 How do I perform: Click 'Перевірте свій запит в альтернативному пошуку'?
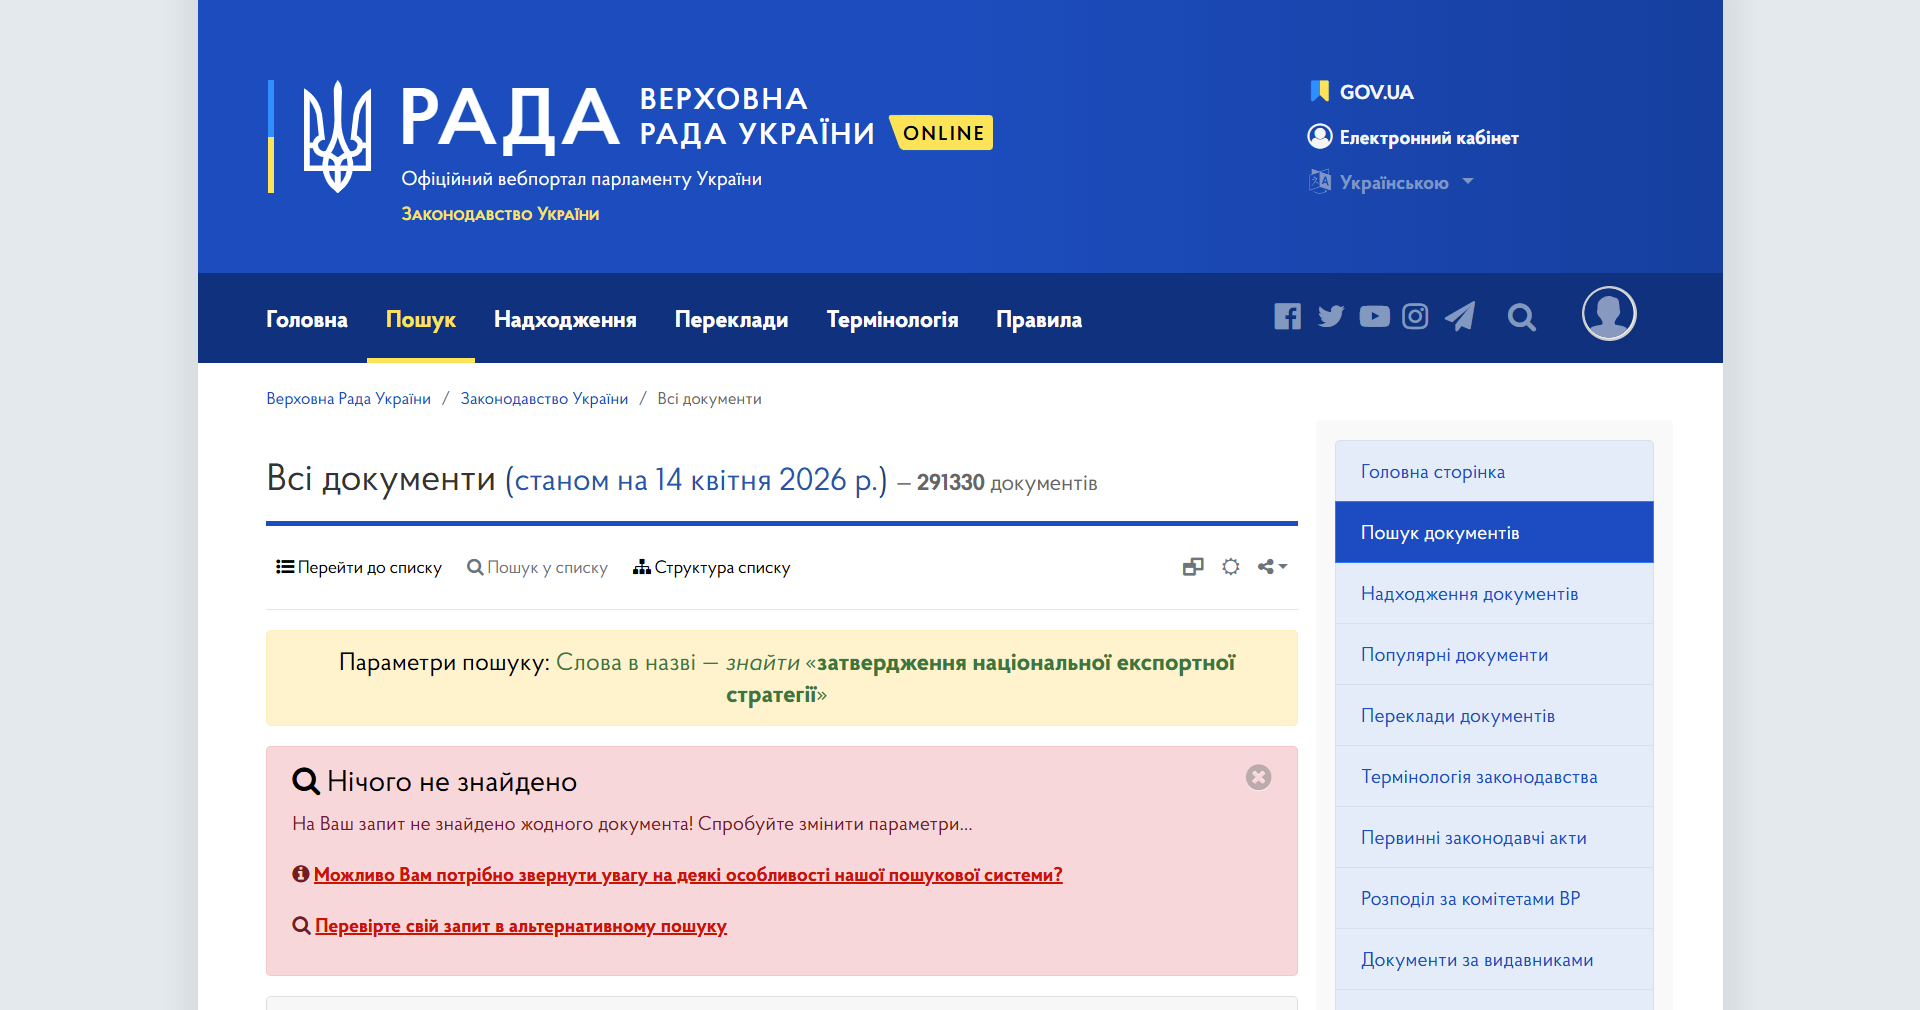click(521, 926)
